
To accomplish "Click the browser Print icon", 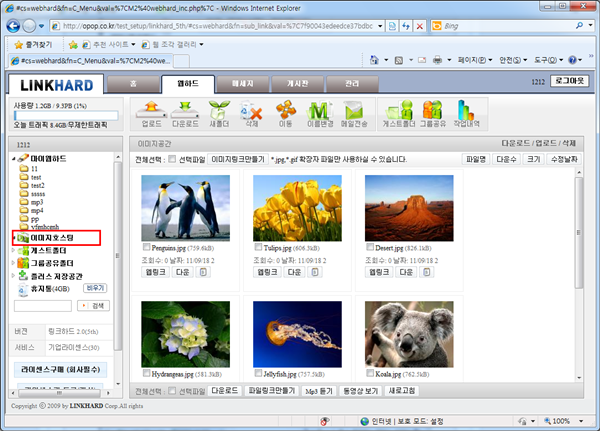I will 437,60.
